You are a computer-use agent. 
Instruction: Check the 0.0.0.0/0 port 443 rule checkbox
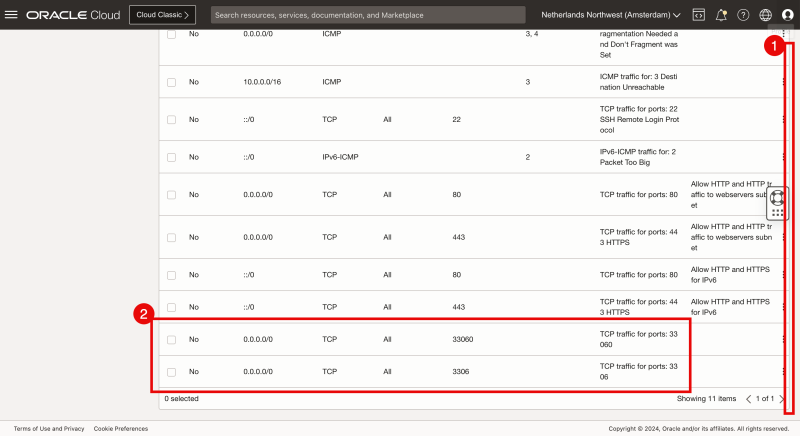pyautogui.click(x=171, y=238)
